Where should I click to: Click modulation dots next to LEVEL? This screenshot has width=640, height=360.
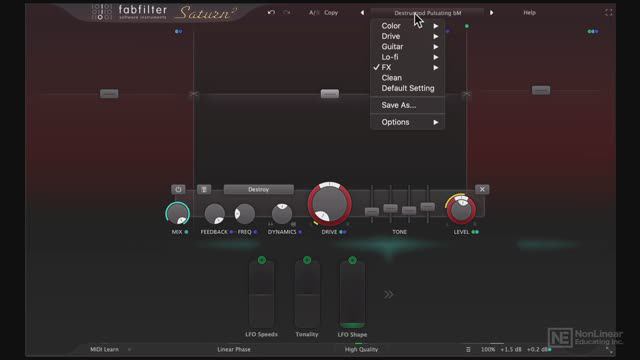coord(475,232)
